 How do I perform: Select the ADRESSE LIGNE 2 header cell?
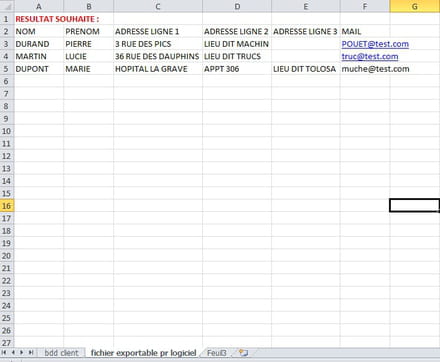click(237, 31)
